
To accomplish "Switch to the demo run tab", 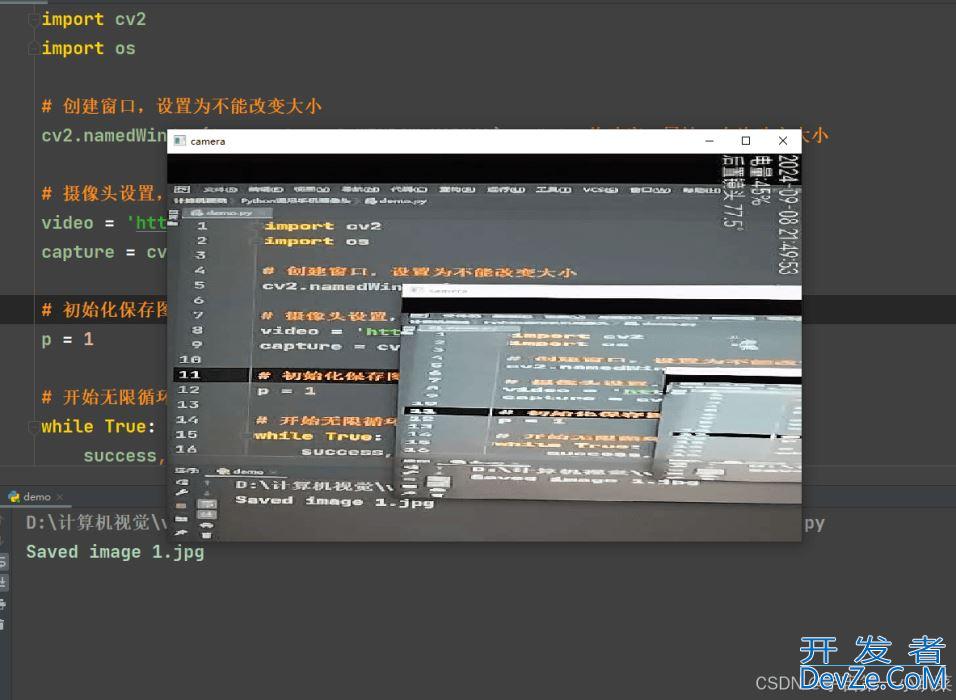I will (36, 497).
